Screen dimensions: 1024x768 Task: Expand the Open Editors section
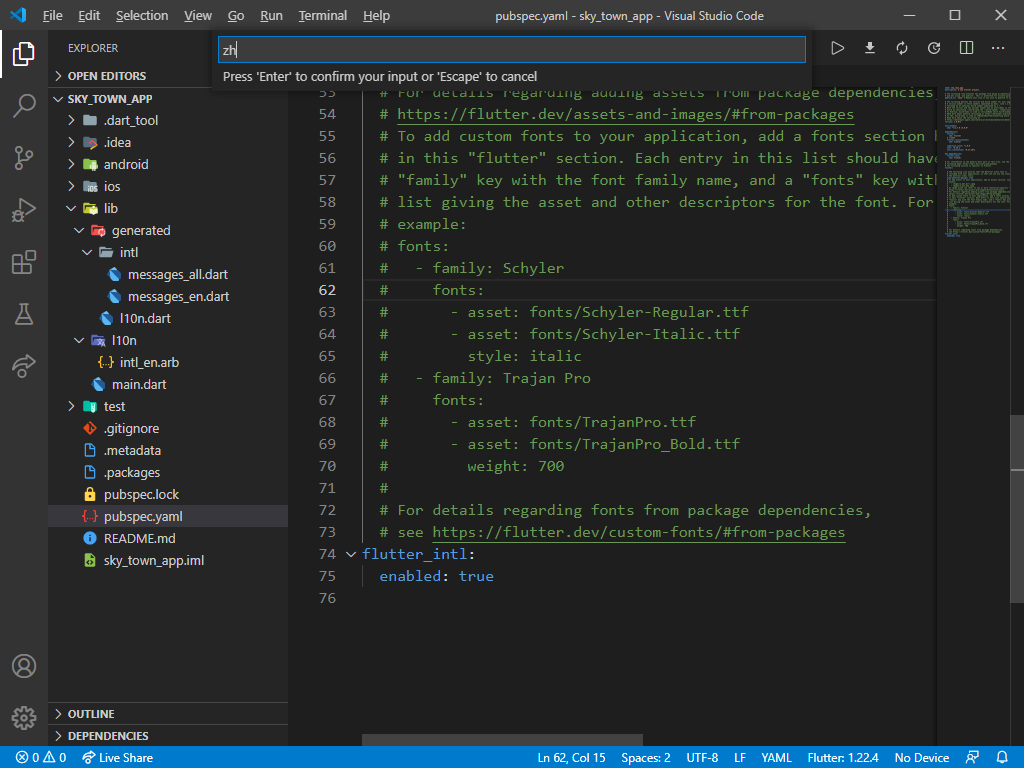pyautogui.click(x=168, y=76)
